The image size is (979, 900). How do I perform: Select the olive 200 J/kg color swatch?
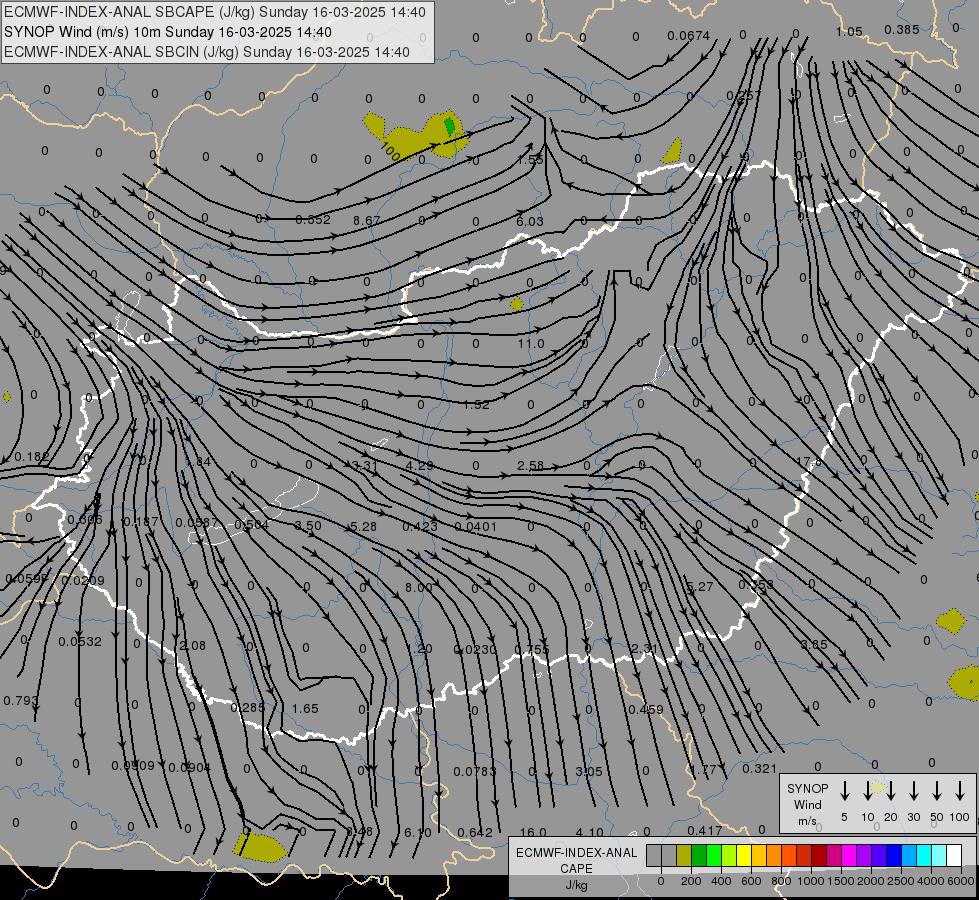click(x=684, y=856)
